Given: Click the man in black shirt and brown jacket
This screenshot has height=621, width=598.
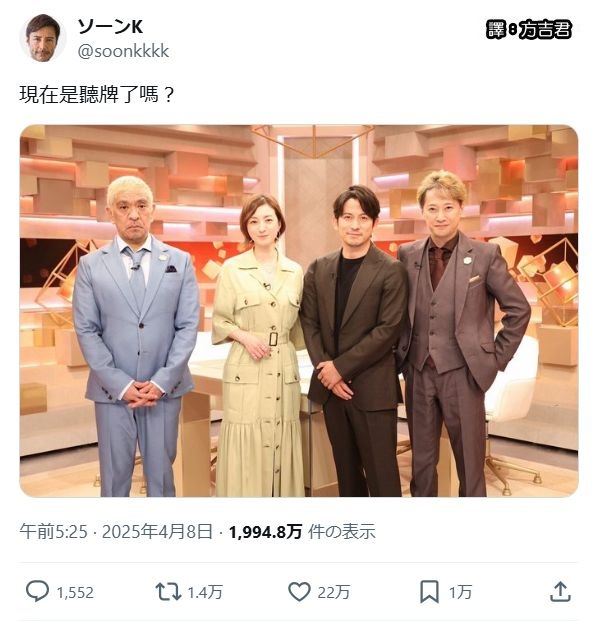Looking at the screenshot, I should click(354, 341).
